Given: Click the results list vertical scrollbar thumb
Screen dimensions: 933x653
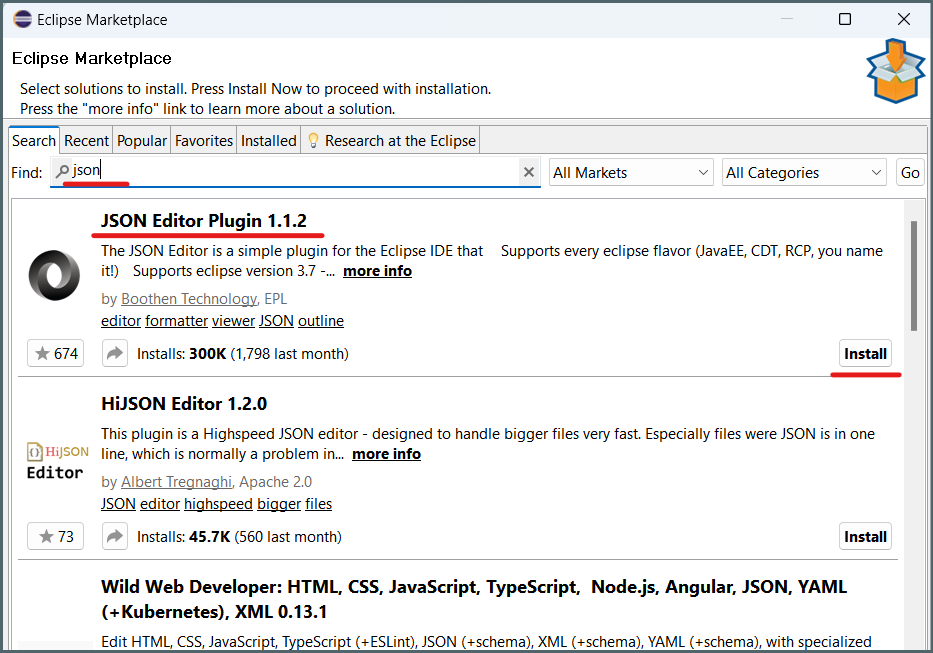Looking at the screenshot, I should pyautogui.click(x=913, y=276).
